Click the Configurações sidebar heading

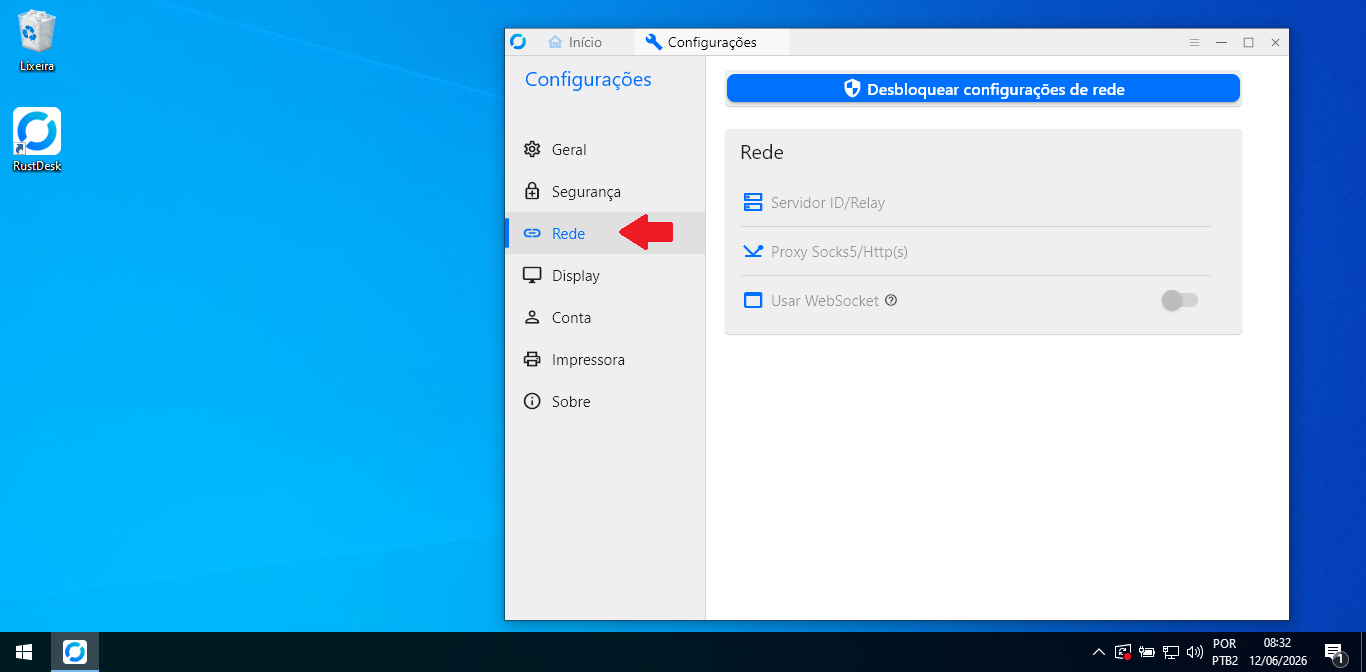588,80
